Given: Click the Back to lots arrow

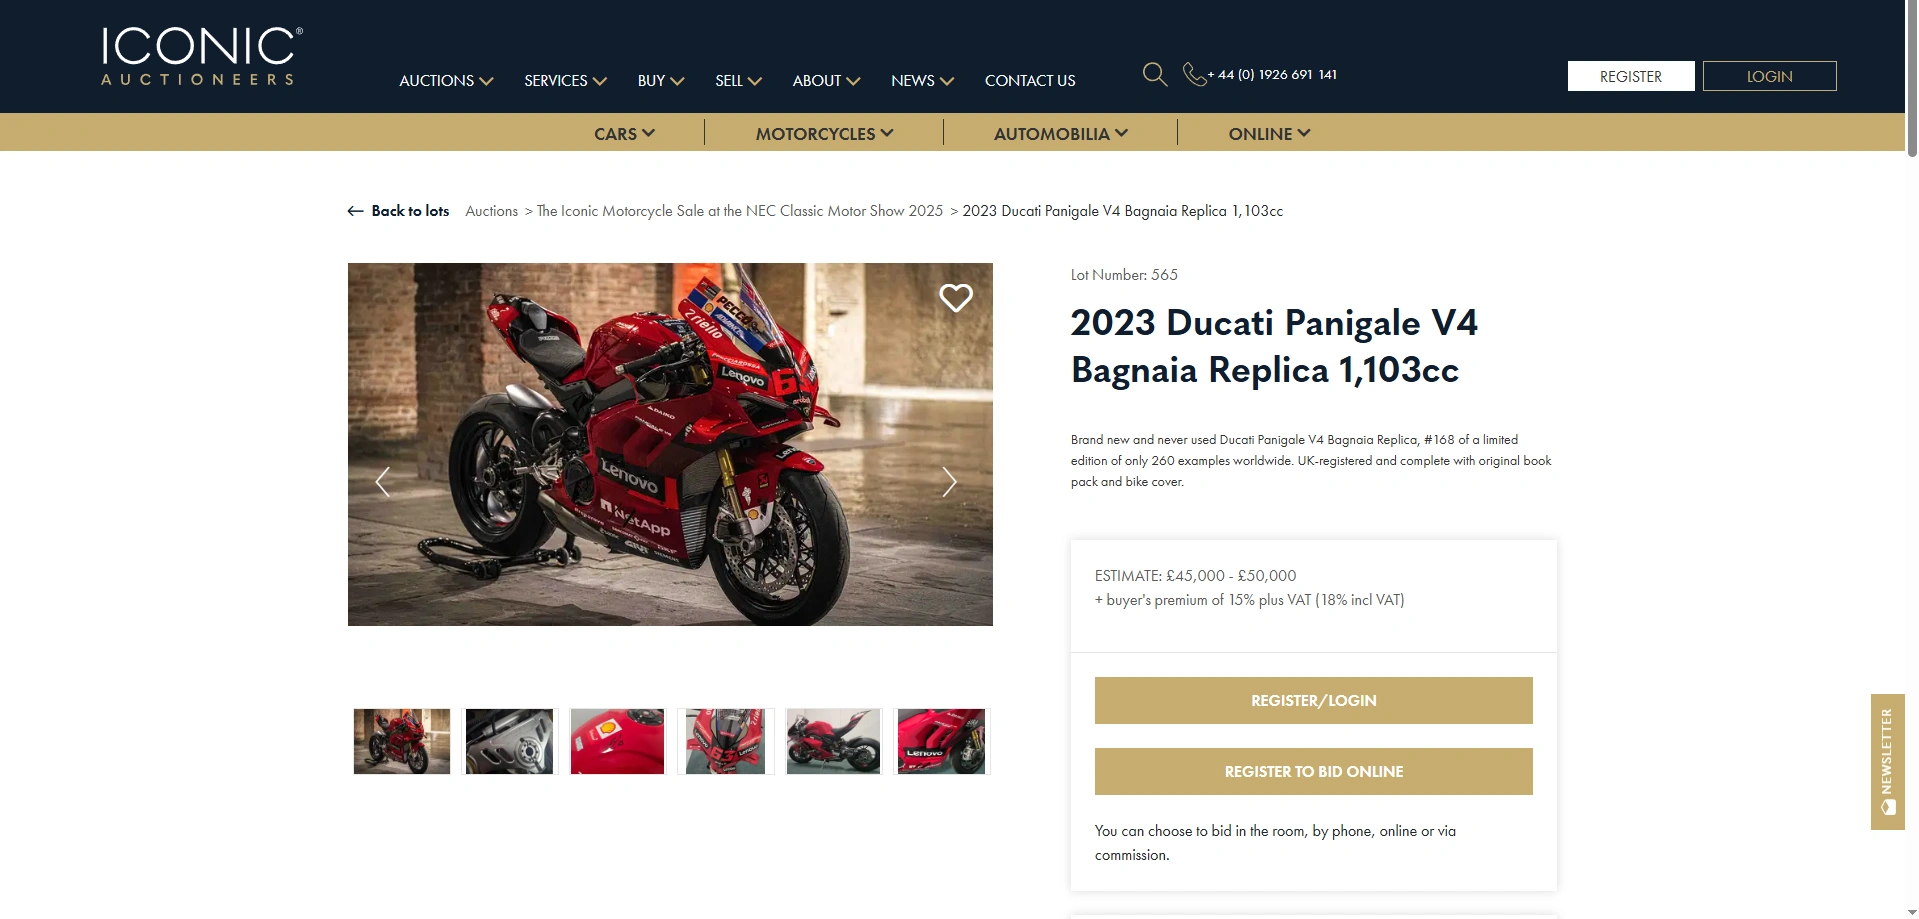Looking at the screenshot, I should click(x=355, y=211).
